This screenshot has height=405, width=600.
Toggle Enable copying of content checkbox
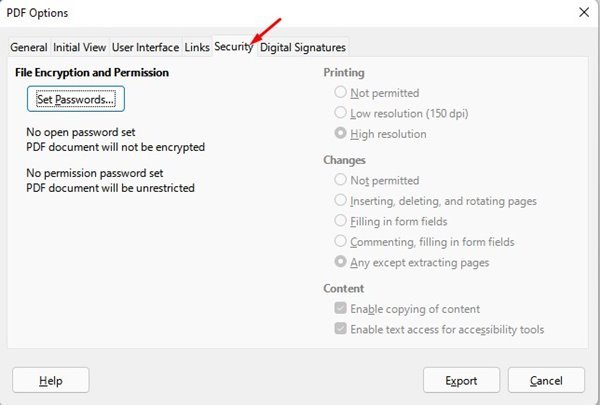pos(342,309)
